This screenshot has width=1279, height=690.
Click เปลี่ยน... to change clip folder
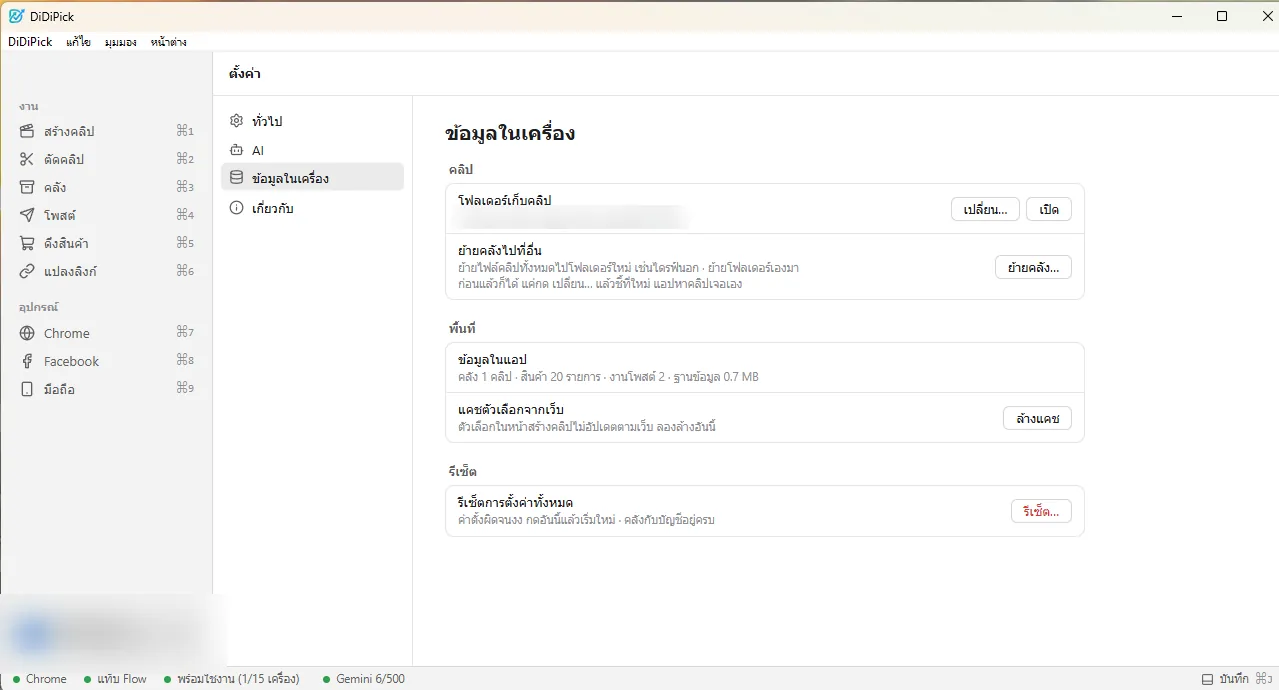click(x=985, y=209)
